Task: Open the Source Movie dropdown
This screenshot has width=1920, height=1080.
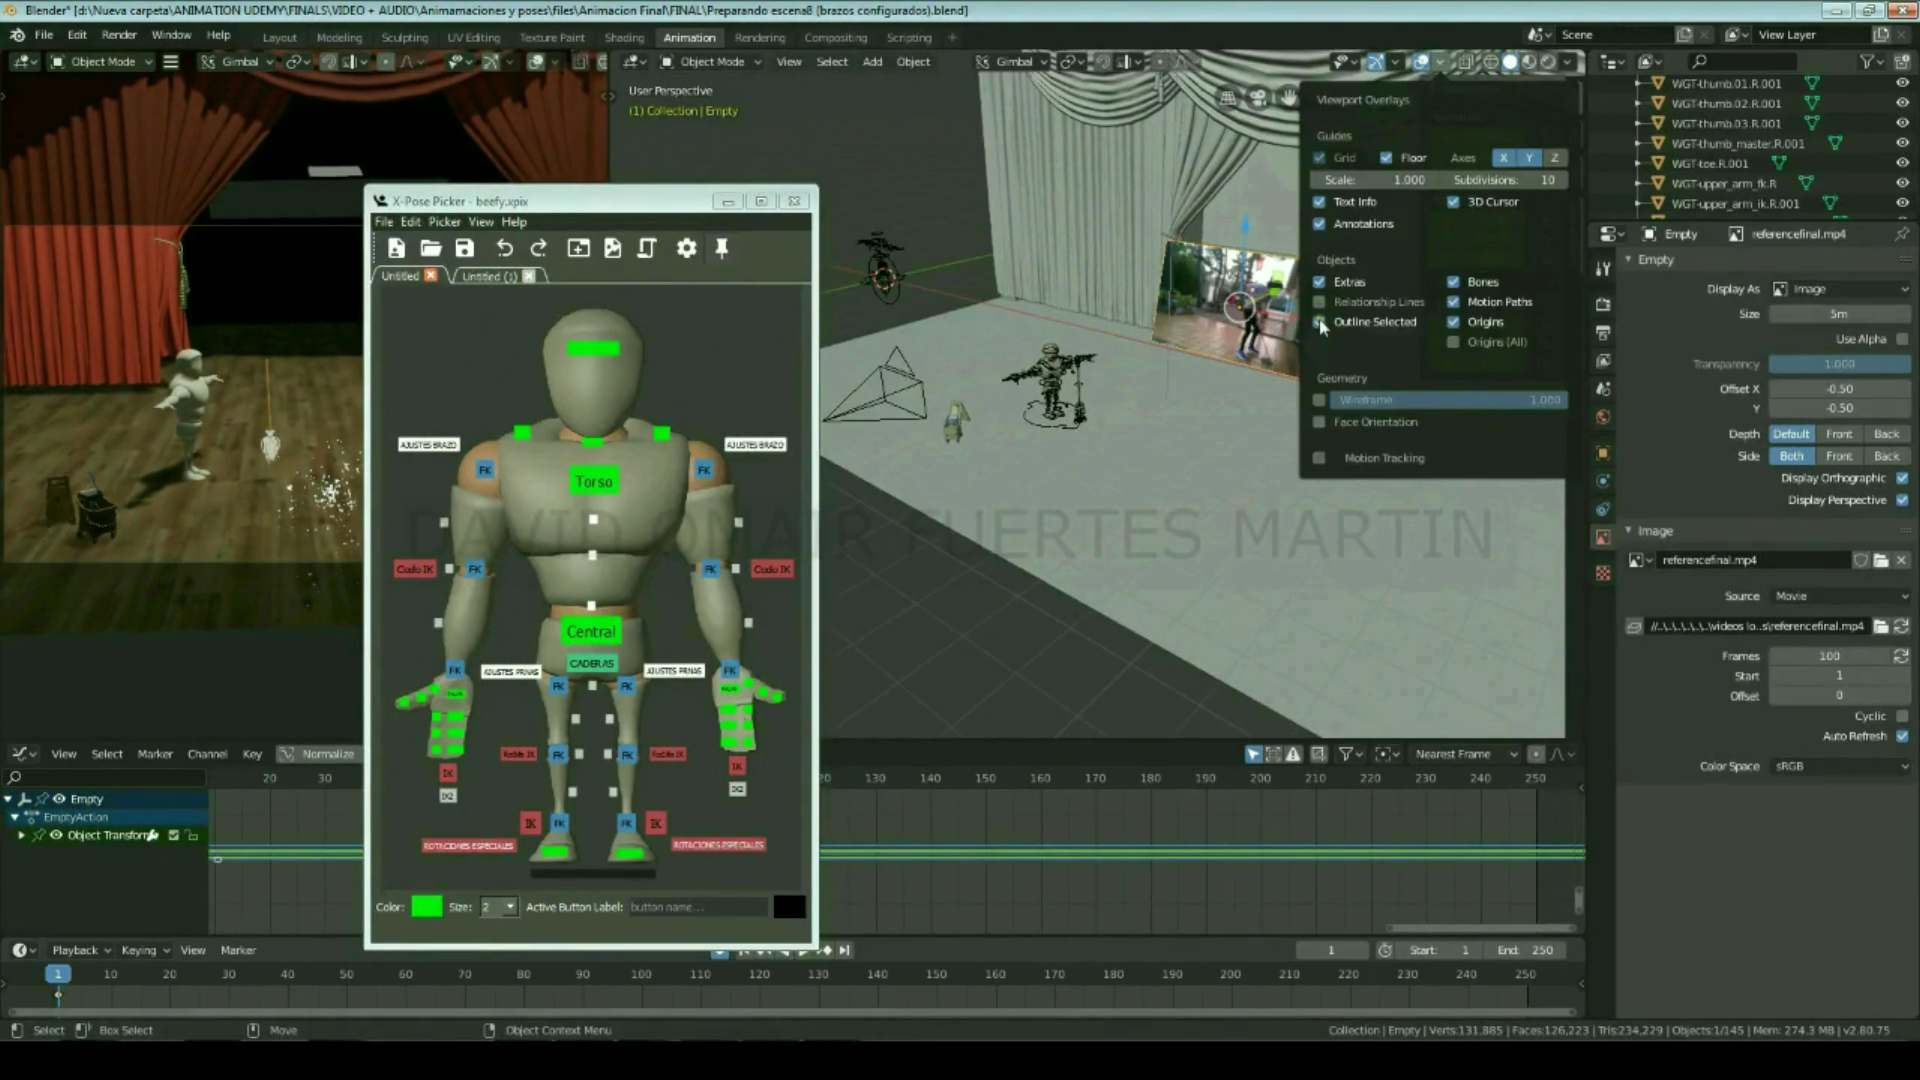Action: (1840, 596)
